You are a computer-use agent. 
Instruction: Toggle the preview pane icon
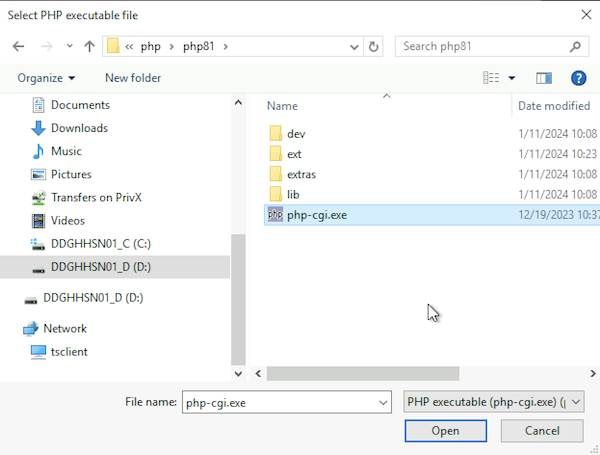544,78
